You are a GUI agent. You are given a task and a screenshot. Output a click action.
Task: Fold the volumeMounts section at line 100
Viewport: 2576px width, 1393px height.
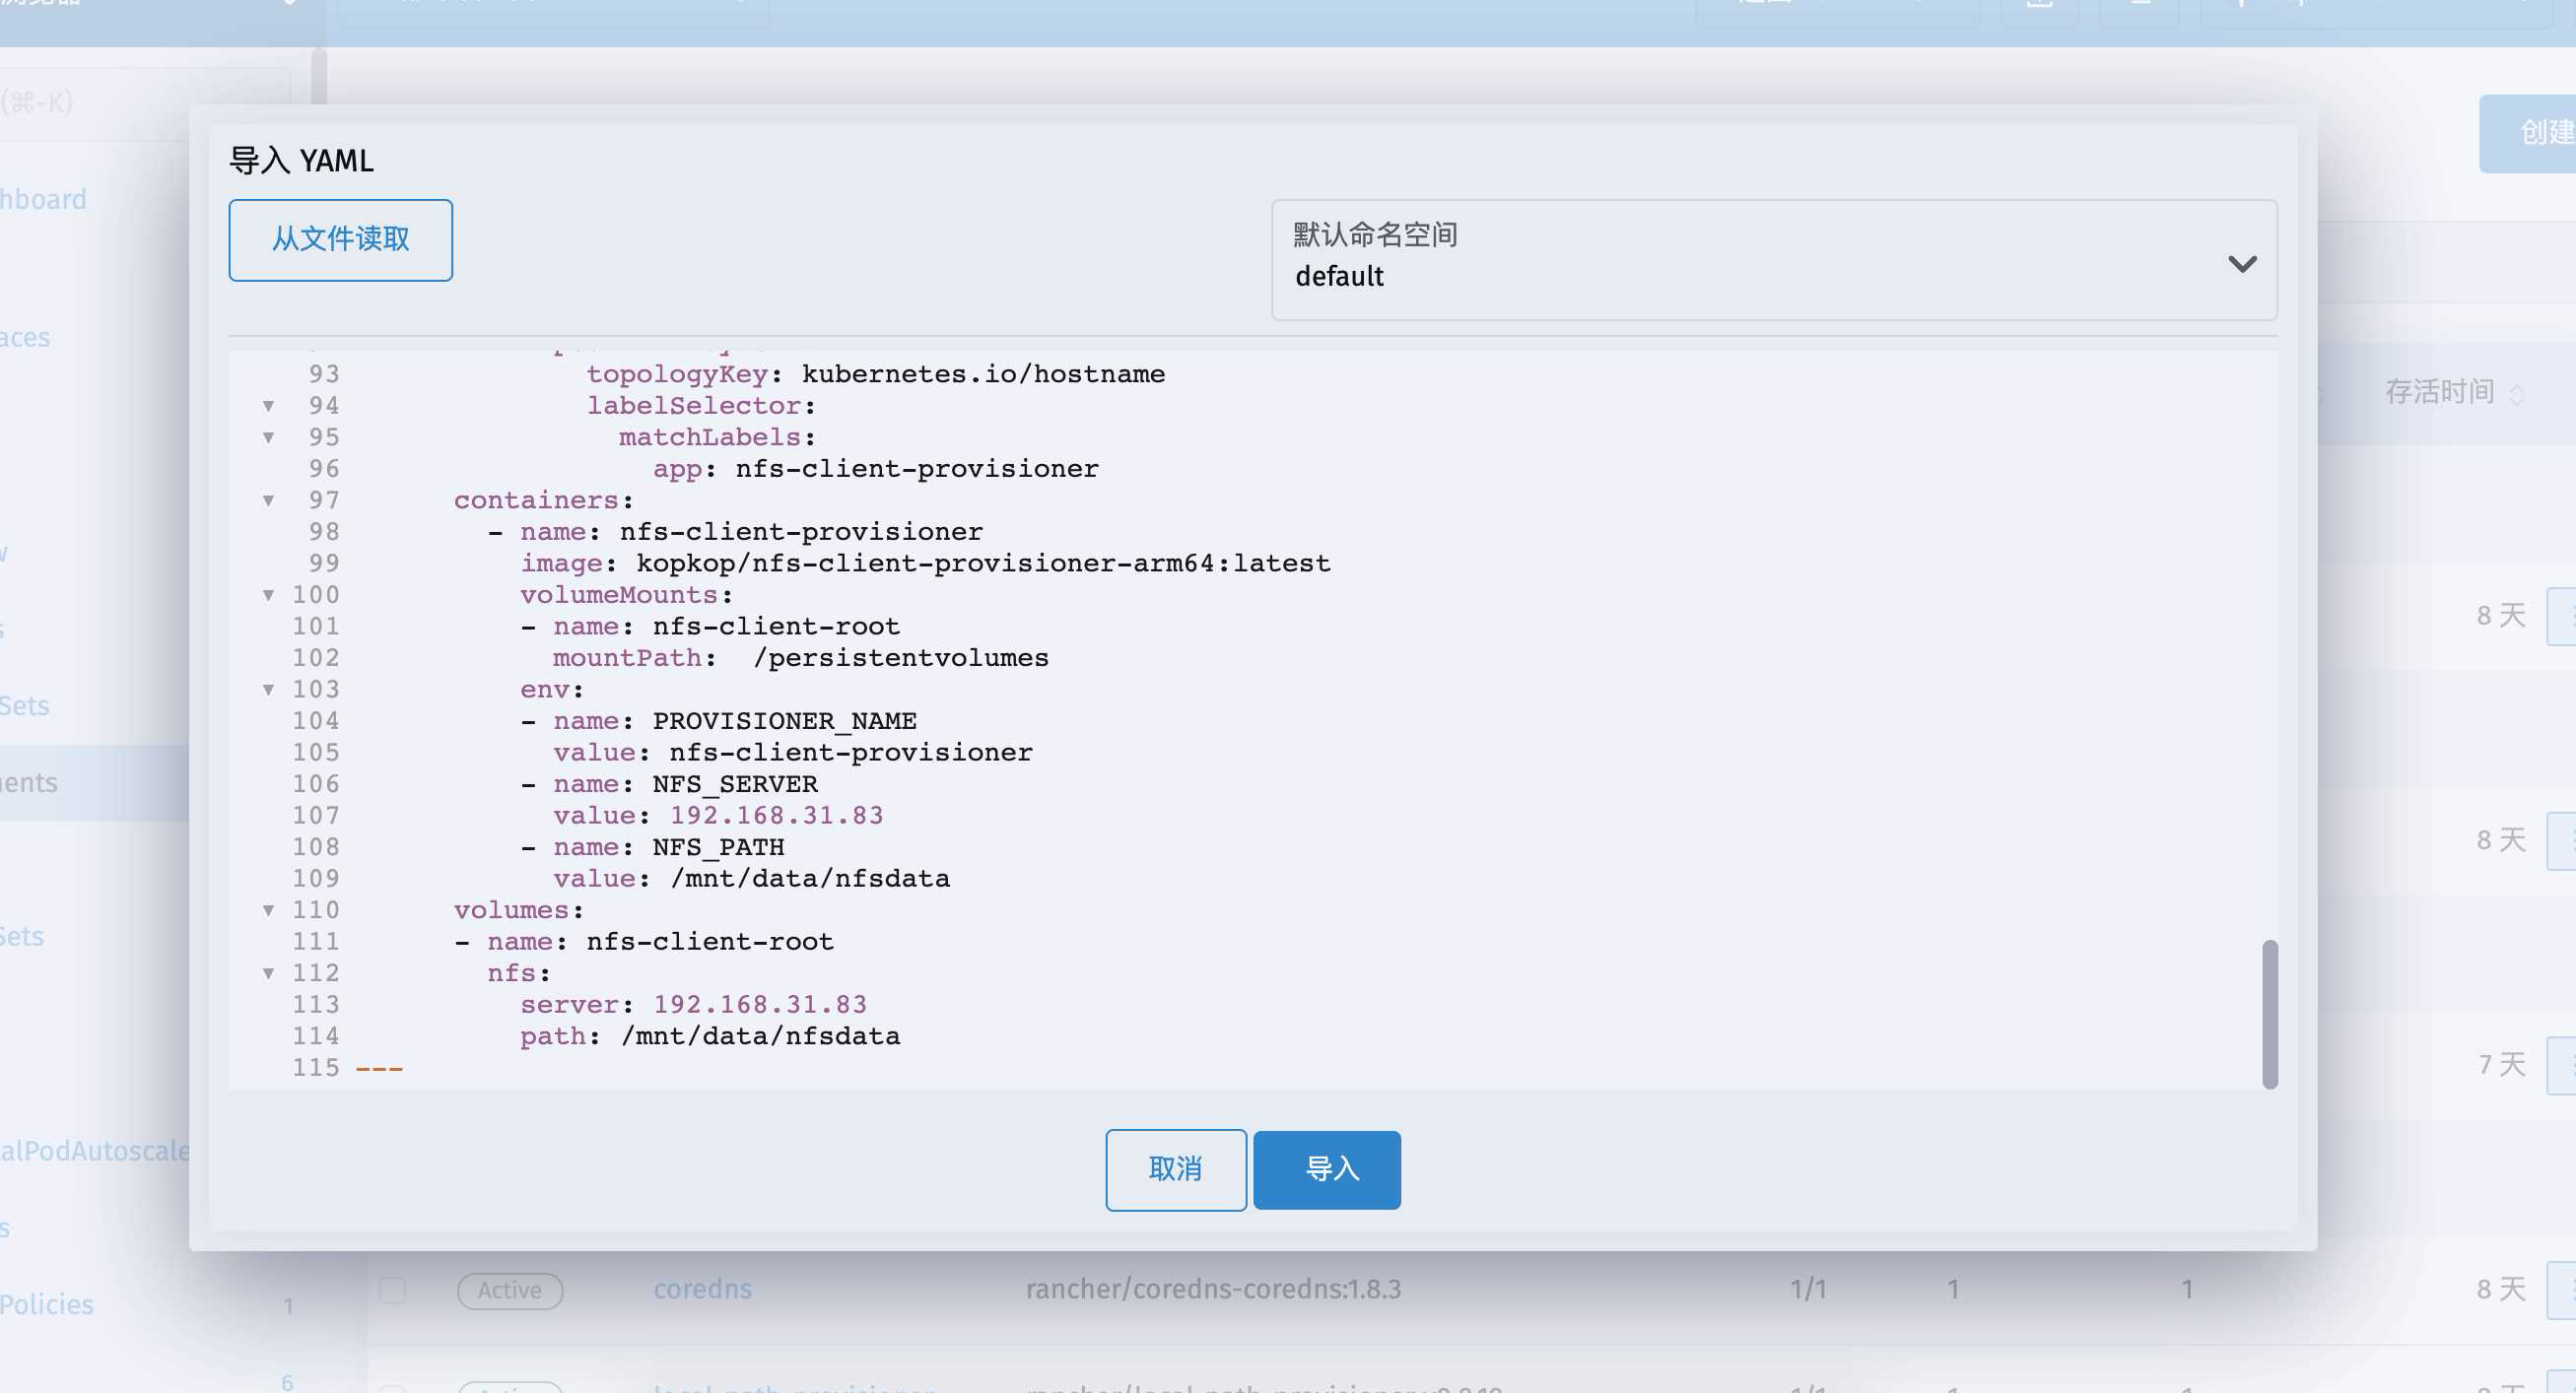[x=268, y=595]
